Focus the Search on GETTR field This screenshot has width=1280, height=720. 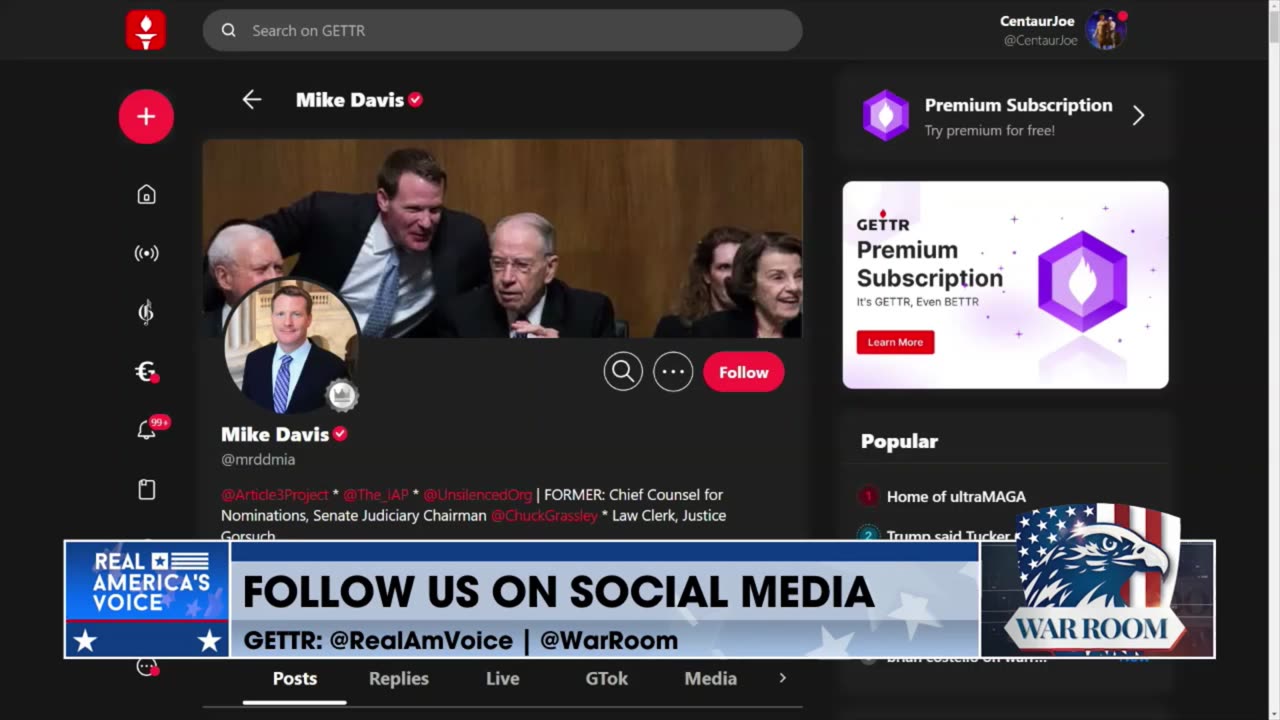(503, 31)
